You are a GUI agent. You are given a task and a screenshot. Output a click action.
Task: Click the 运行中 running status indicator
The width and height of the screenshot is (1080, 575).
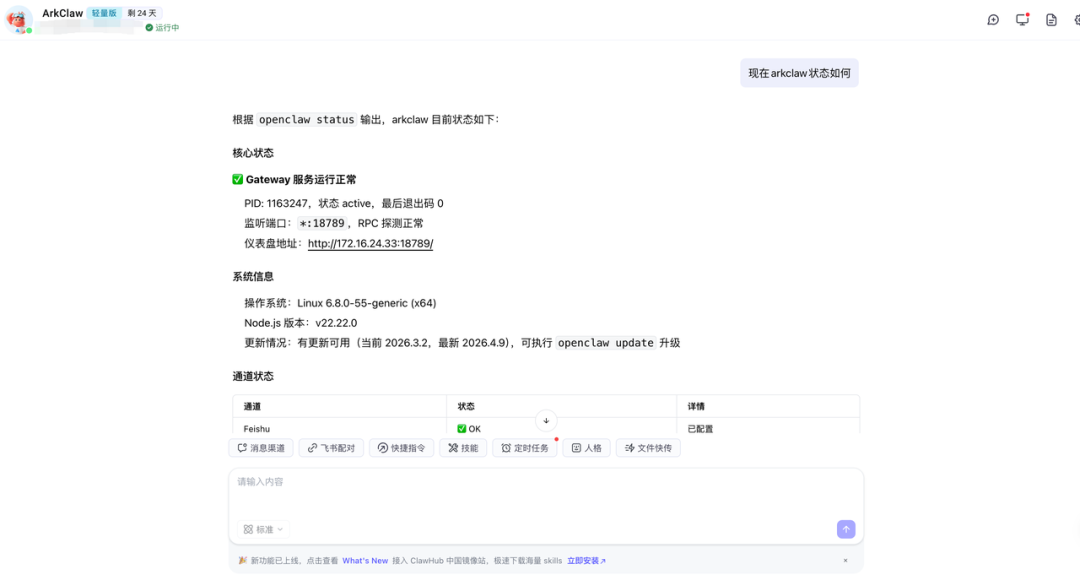click(162, 28)
